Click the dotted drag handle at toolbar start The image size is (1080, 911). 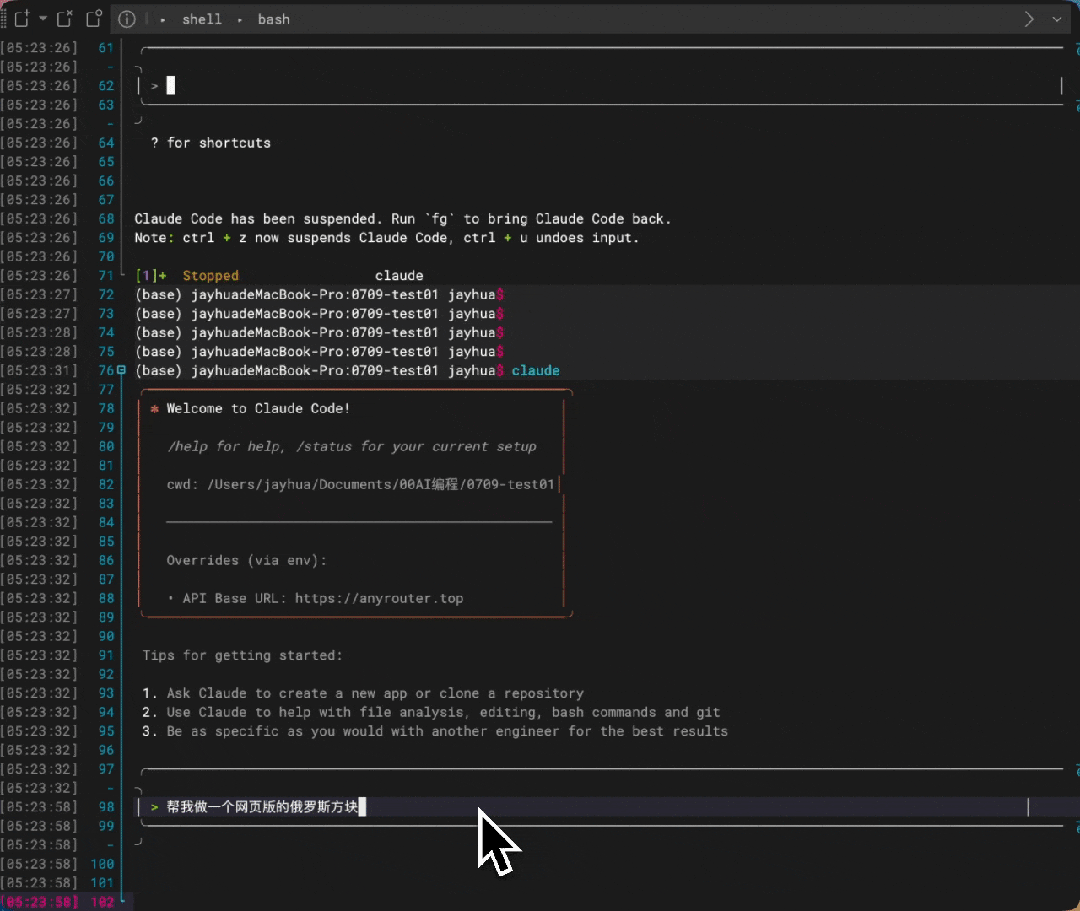point(3,19)
